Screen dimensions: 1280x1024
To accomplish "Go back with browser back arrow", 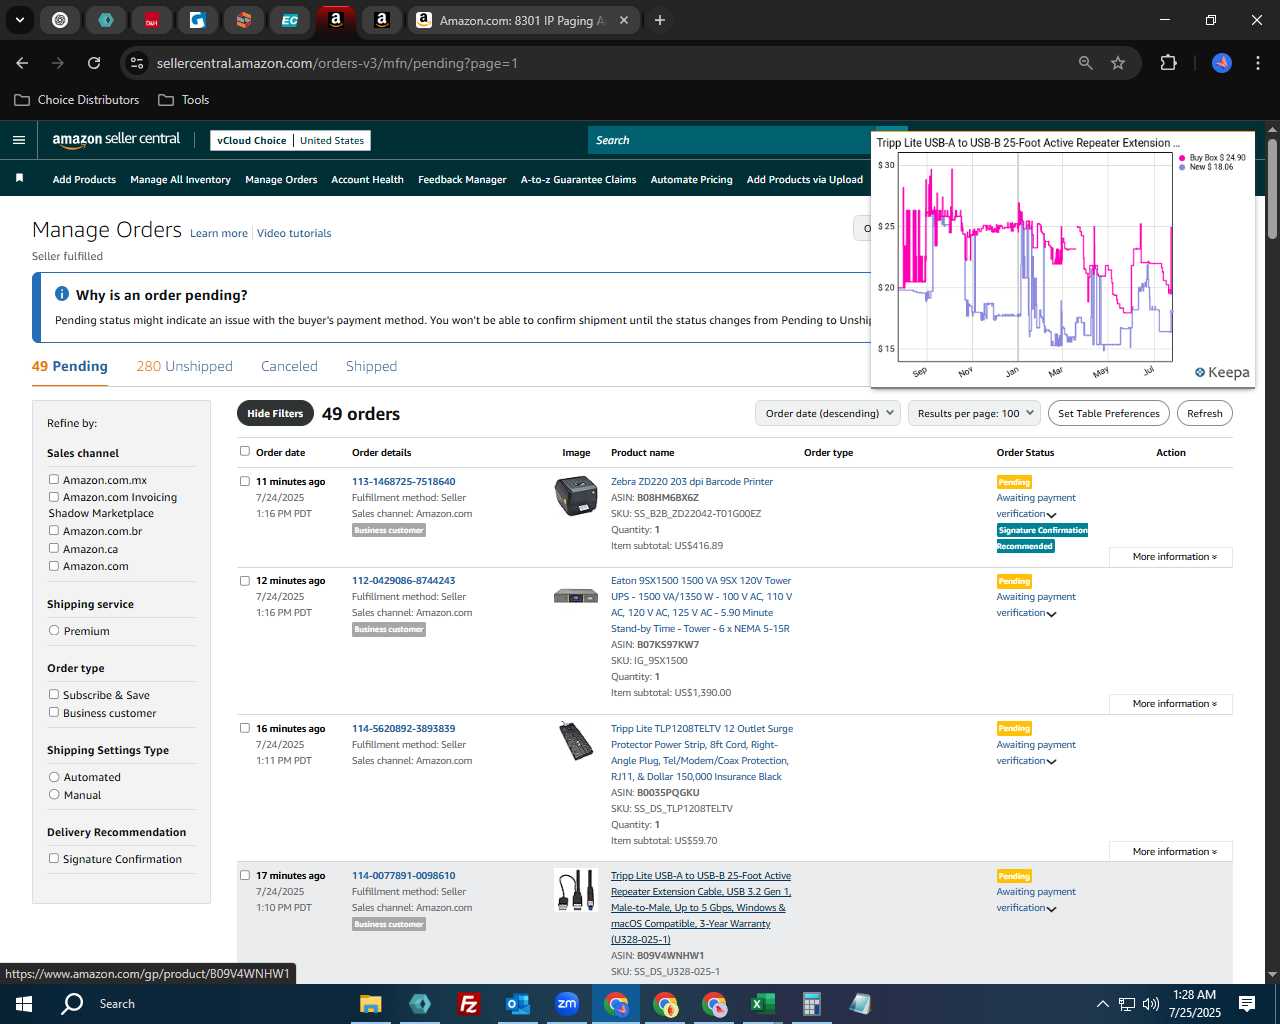I will [22, 63].
